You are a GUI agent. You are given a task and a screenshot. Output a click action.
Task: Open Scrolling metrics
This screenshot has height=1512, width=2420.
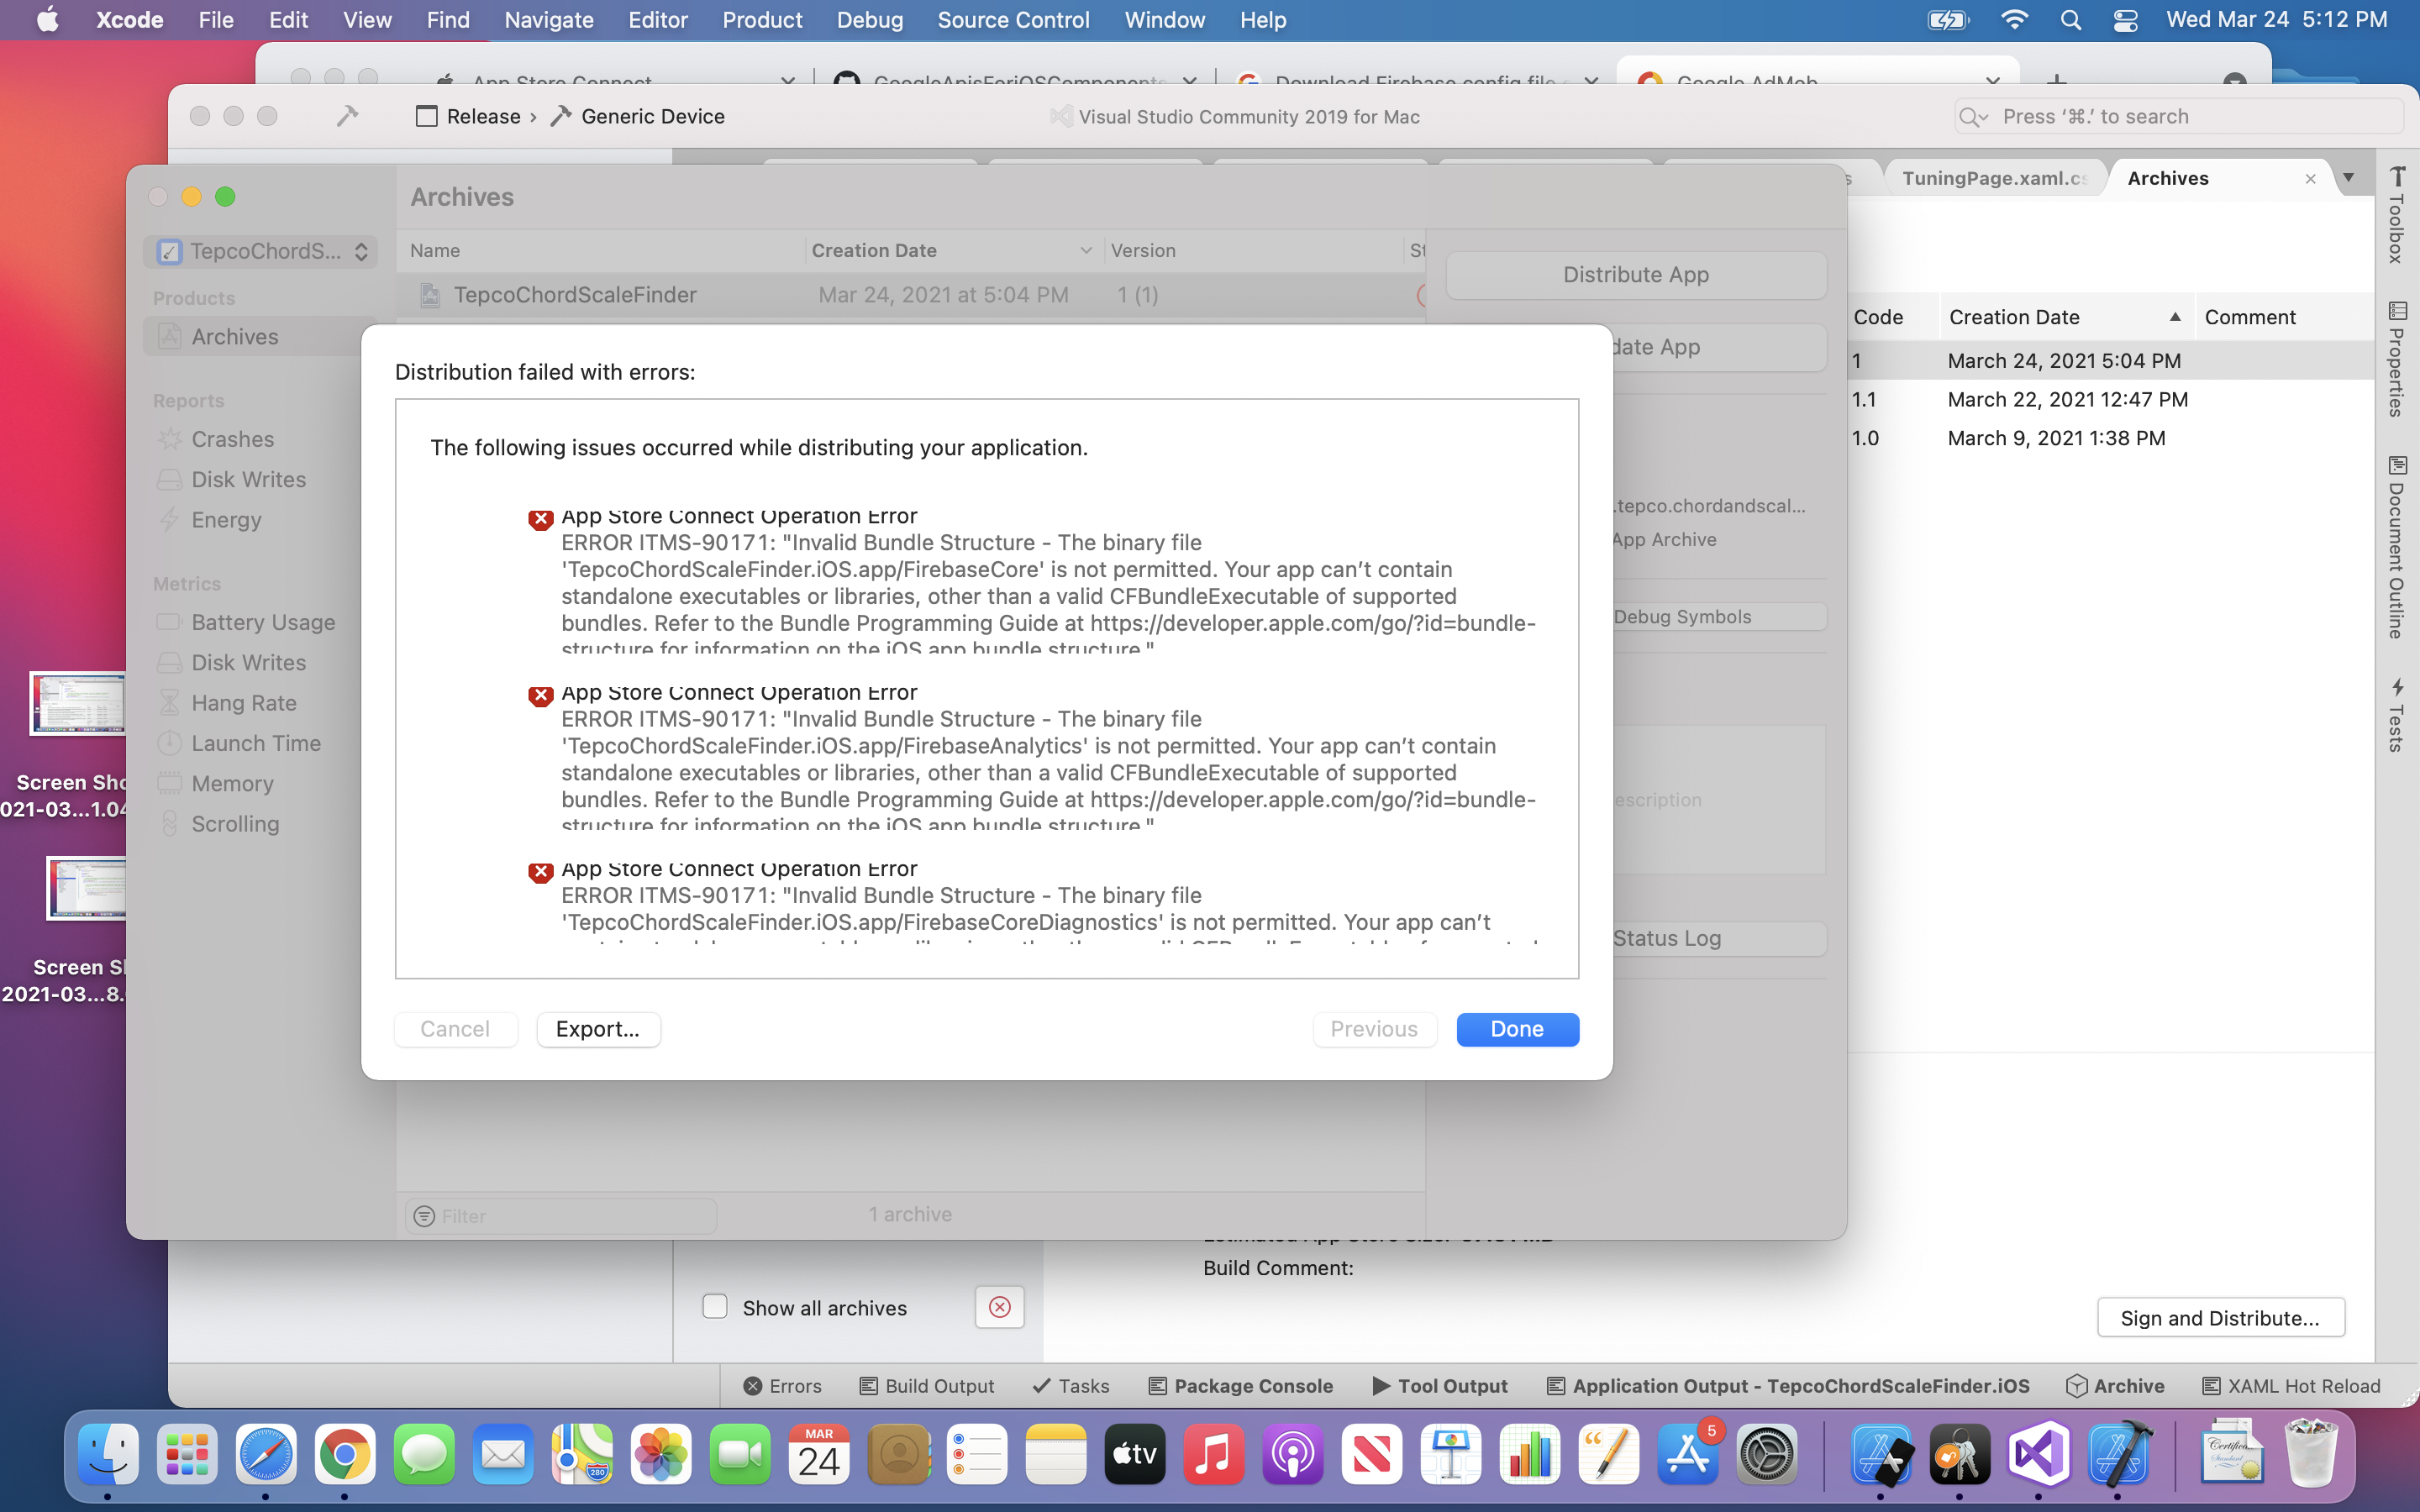(235, 824)
